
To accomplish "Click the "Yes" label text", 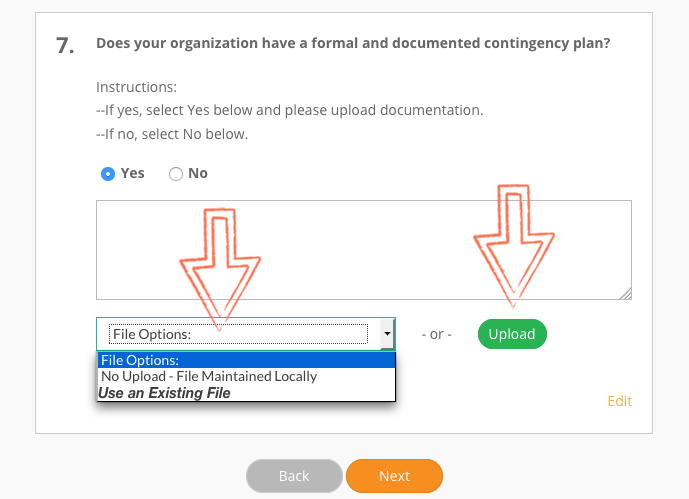I will coord(132,173).
